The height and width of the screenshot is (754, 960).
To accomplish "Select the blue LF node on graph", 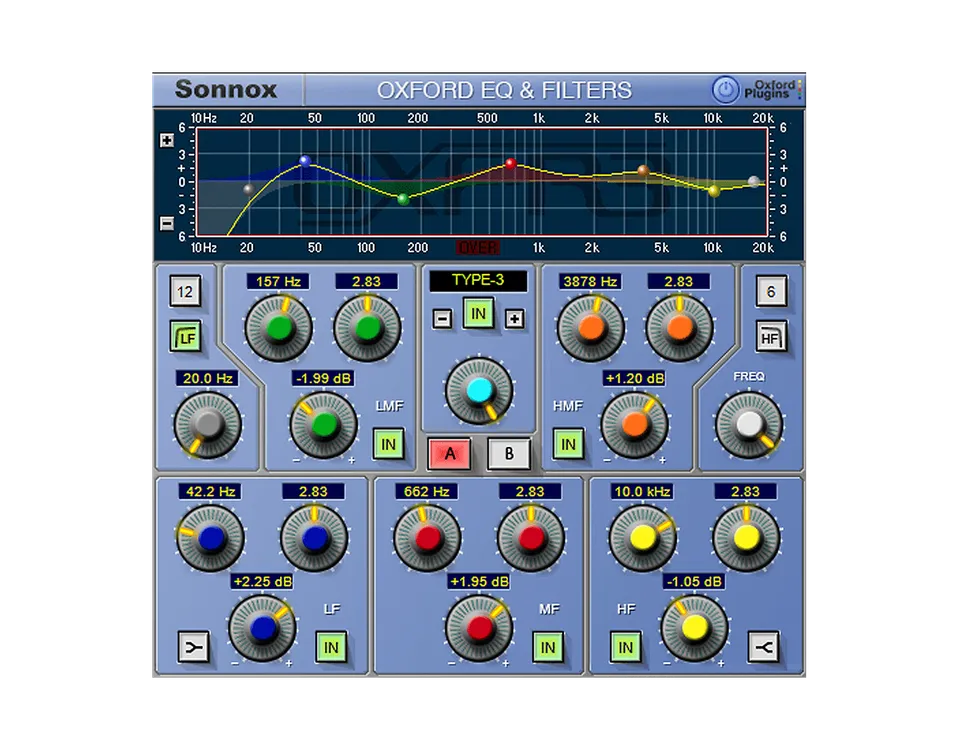I will 305,162.
